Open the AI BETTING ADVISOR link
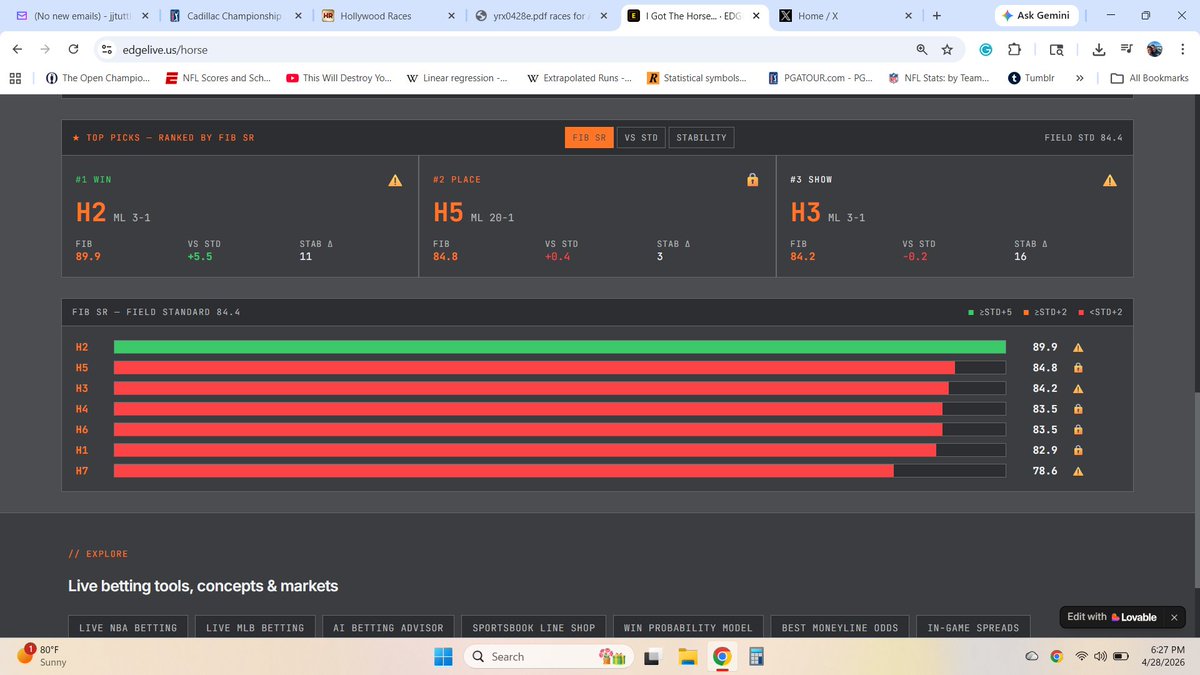The image size is (1200, 675). [388, 627]
